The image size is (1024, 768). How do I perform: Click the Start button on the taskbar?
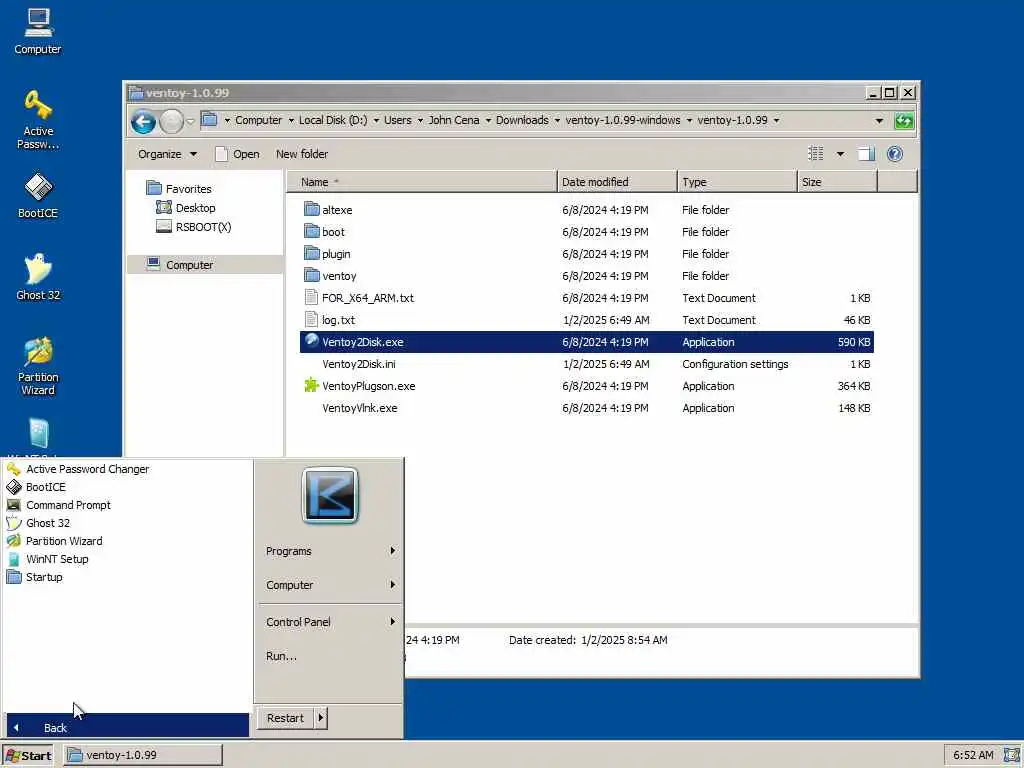[x=28, y=756]
